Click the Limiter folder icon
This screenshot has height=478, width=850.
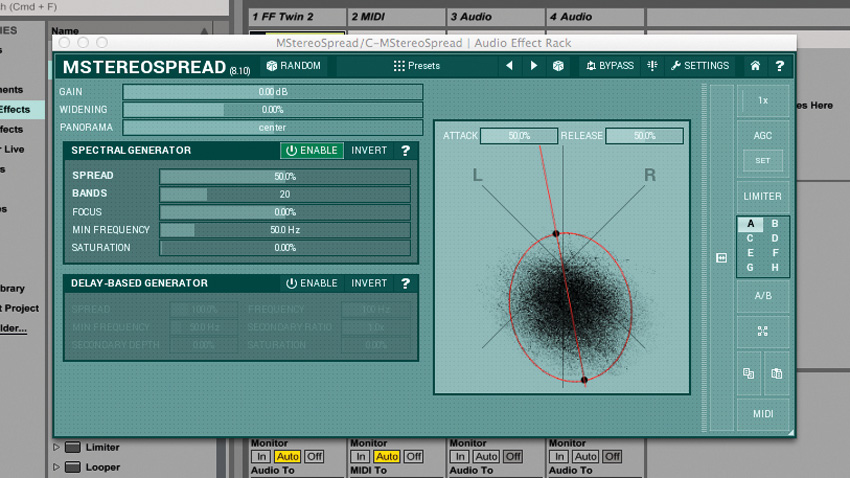coord(73,448)
